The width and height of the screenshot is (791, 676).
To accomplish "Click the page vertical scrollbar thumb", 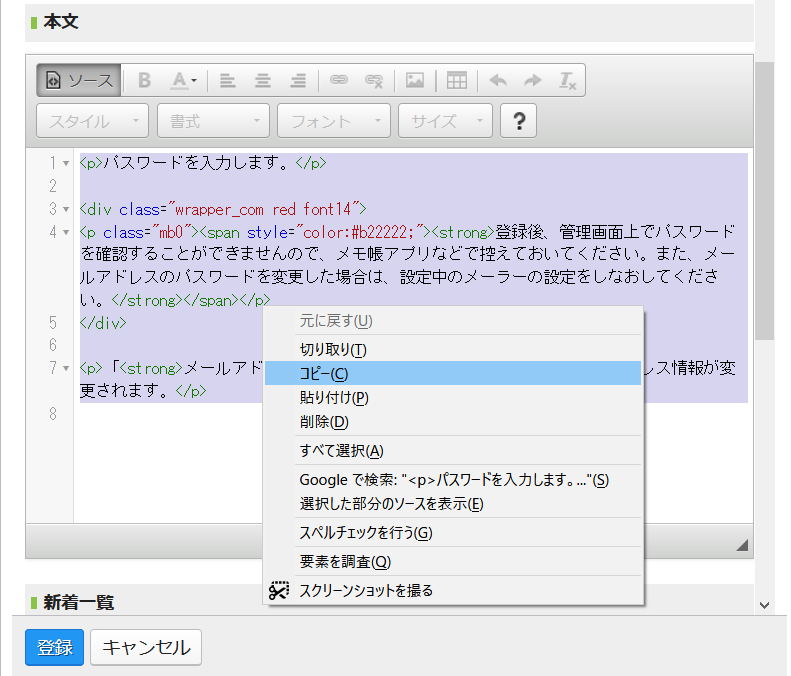I will (x=764, y=201).
